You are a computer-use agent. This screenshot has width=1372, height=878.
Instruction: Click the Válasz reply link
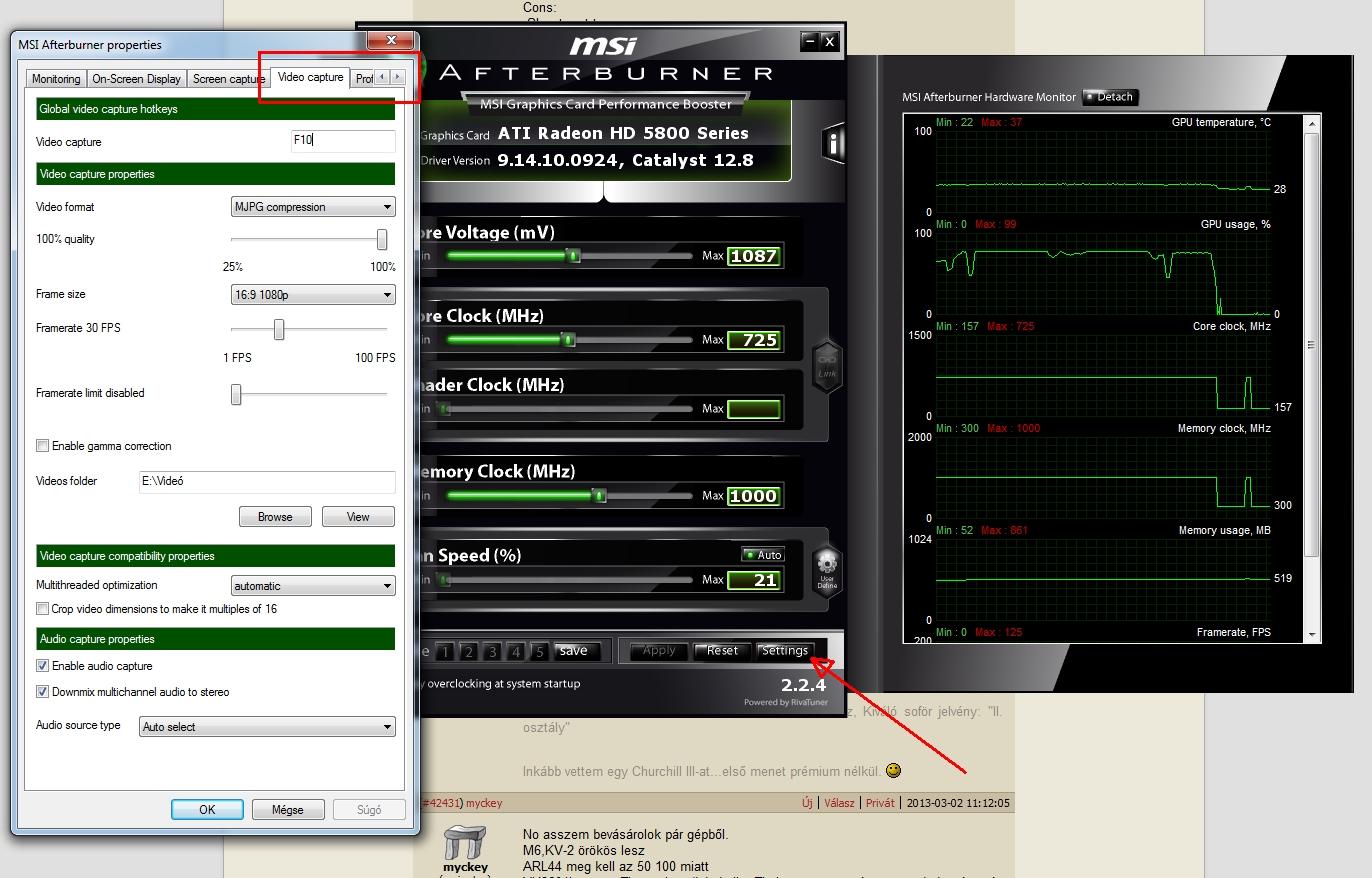click(839, 803)
